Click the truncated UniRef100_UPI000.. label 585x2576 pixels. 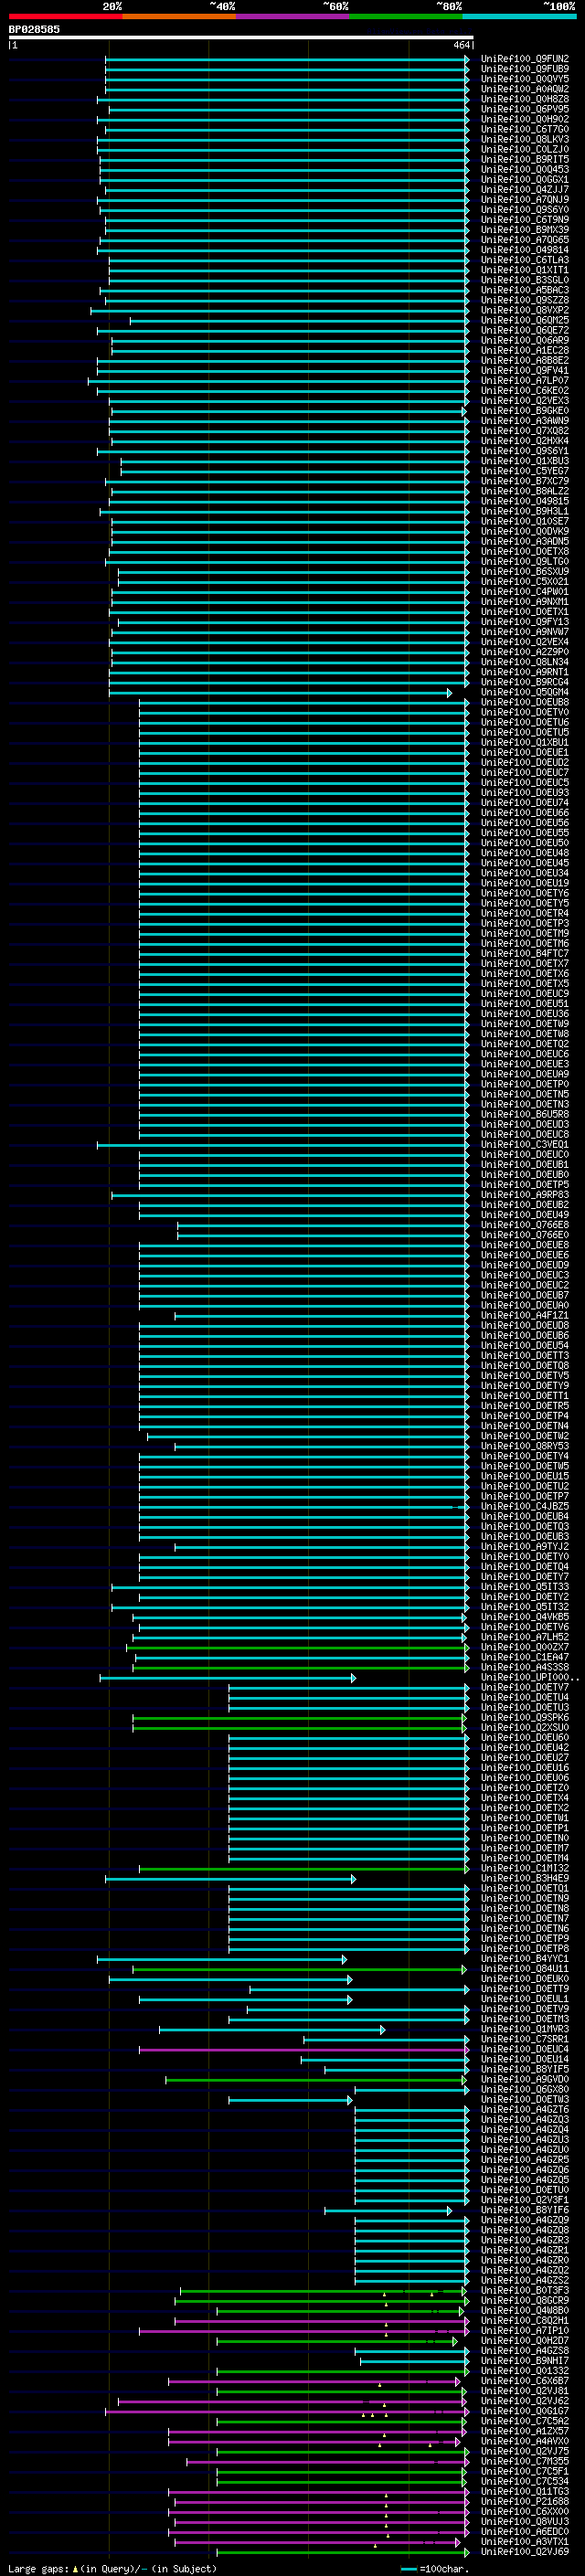coord(530,1678)
